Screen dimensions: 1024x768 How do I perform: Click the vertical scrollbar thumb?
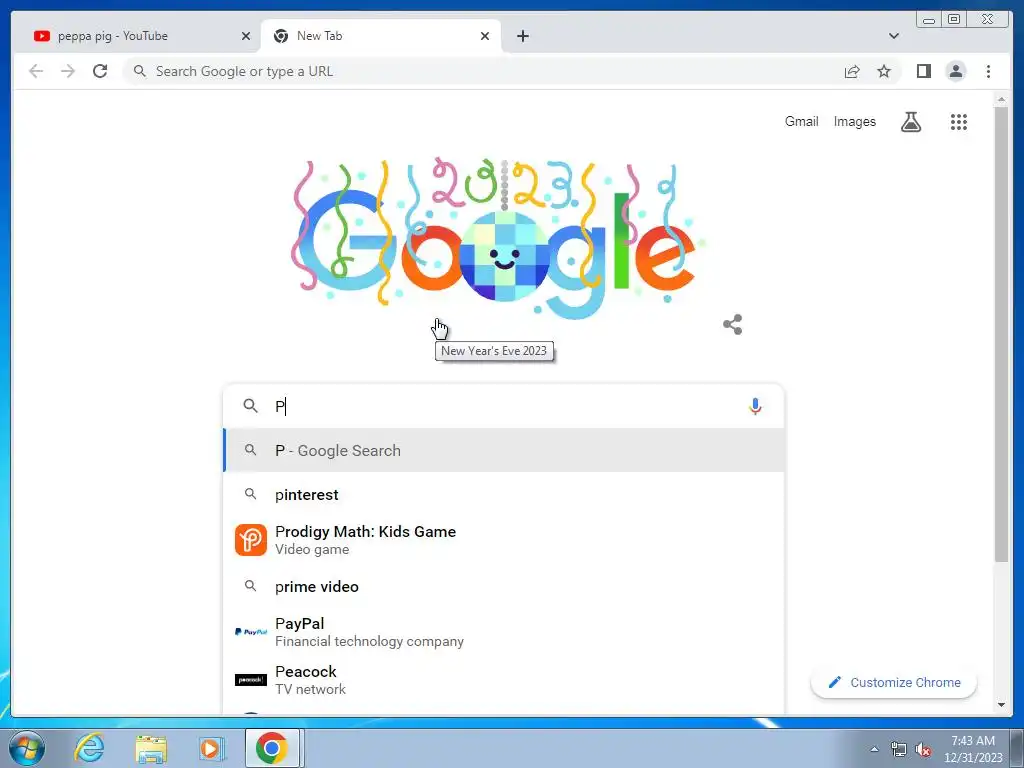click(x=1001, y=333)
